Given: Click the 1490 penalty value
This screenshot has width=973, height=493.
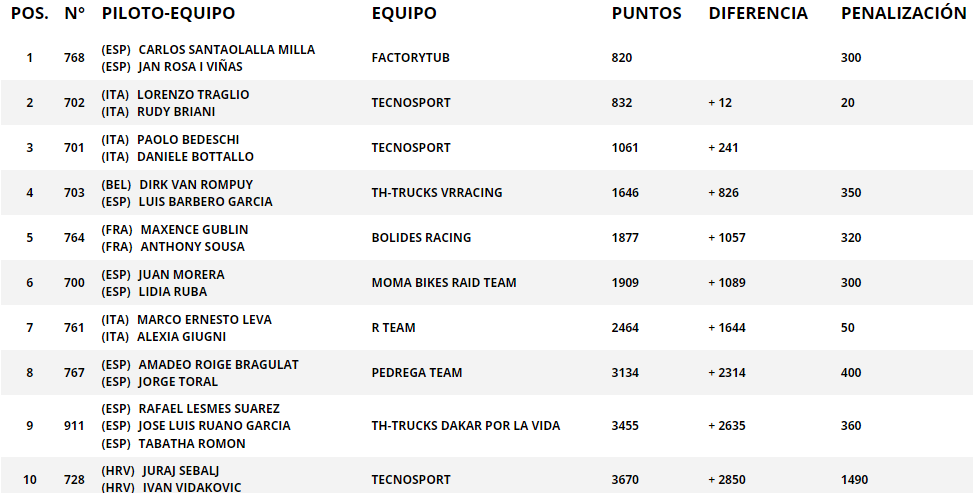Looking at the screenshot, I should 854,480.
